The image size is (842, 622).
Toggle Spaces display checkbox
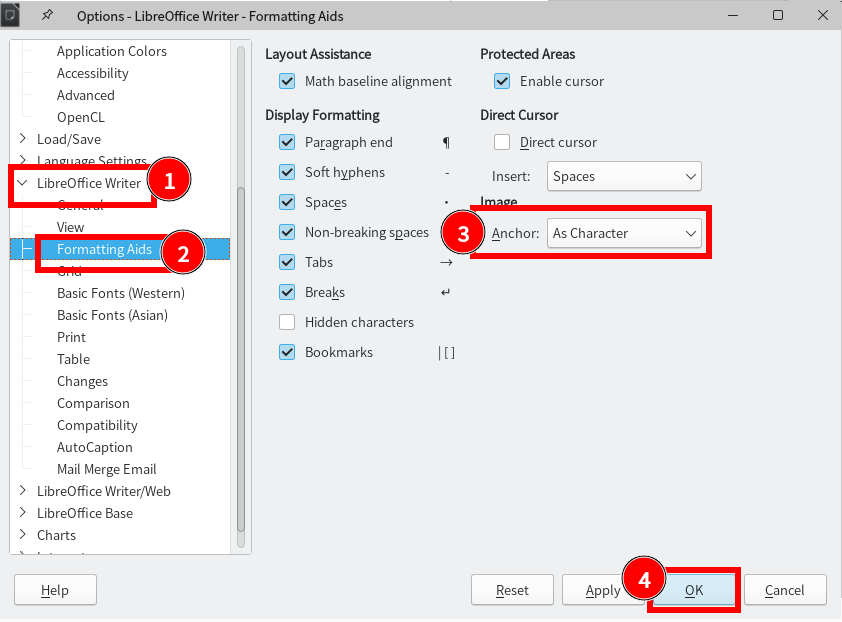coord(287,202)
